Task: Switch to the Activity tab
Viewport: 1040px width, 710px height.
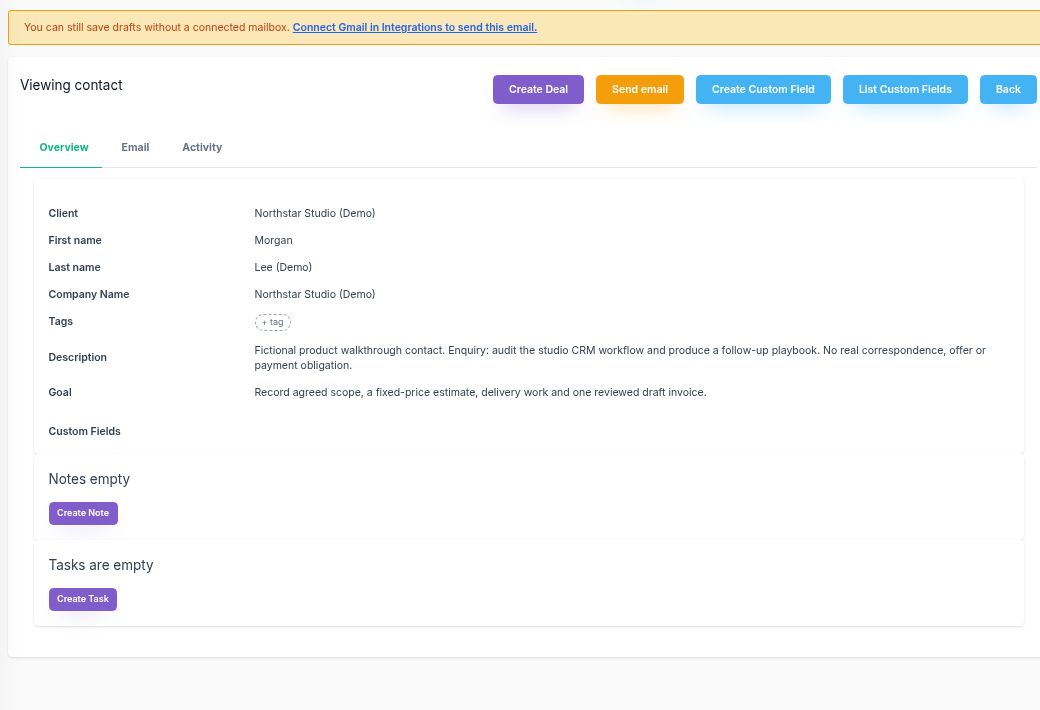Action: pyautogui.click(x=202, y=147)
